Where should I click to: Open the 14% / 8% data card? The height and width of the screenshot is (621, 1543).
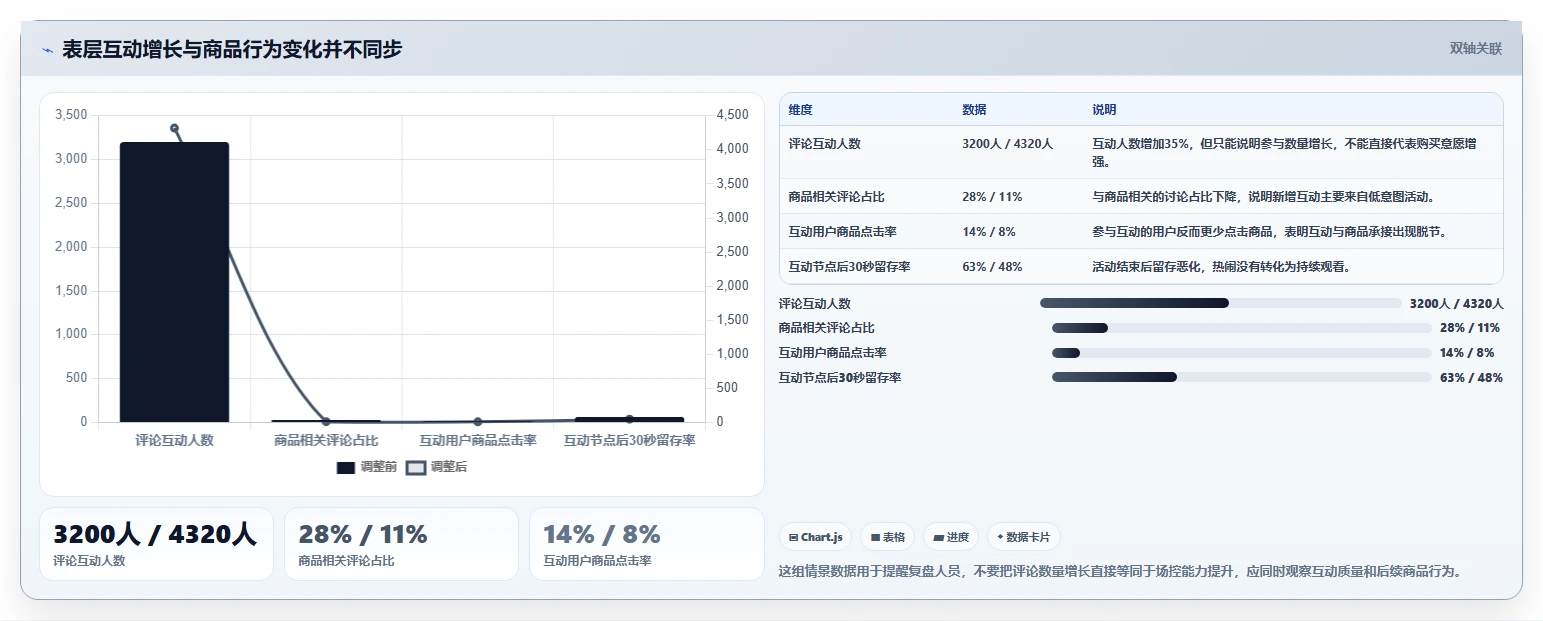[x=647, y=544]
